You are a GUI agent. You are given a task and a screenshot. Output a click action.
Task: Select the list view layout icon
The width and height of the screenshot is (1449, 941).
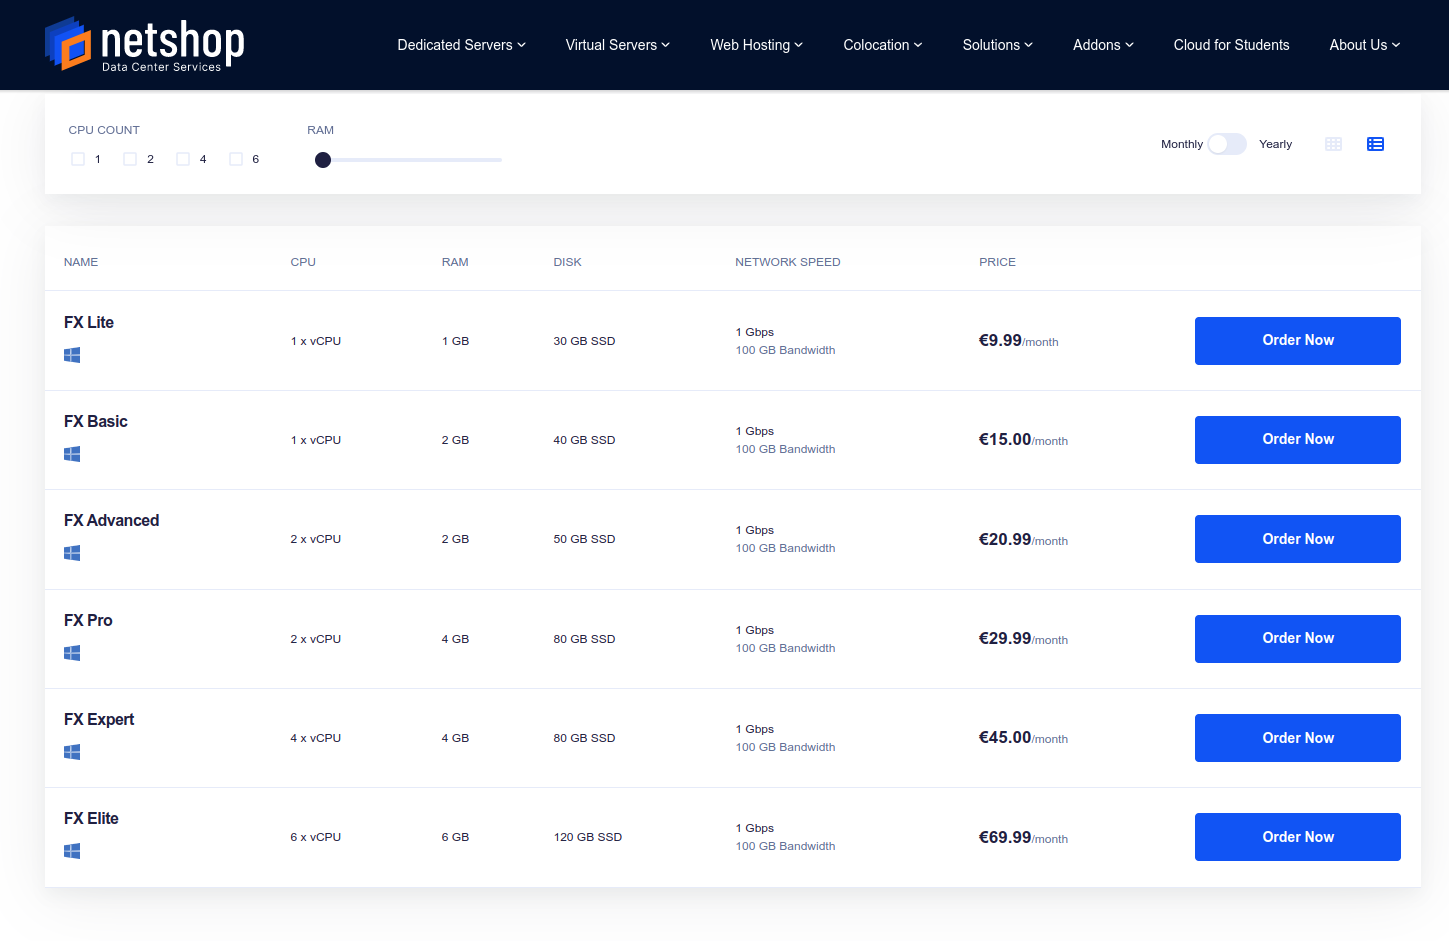1375,144
